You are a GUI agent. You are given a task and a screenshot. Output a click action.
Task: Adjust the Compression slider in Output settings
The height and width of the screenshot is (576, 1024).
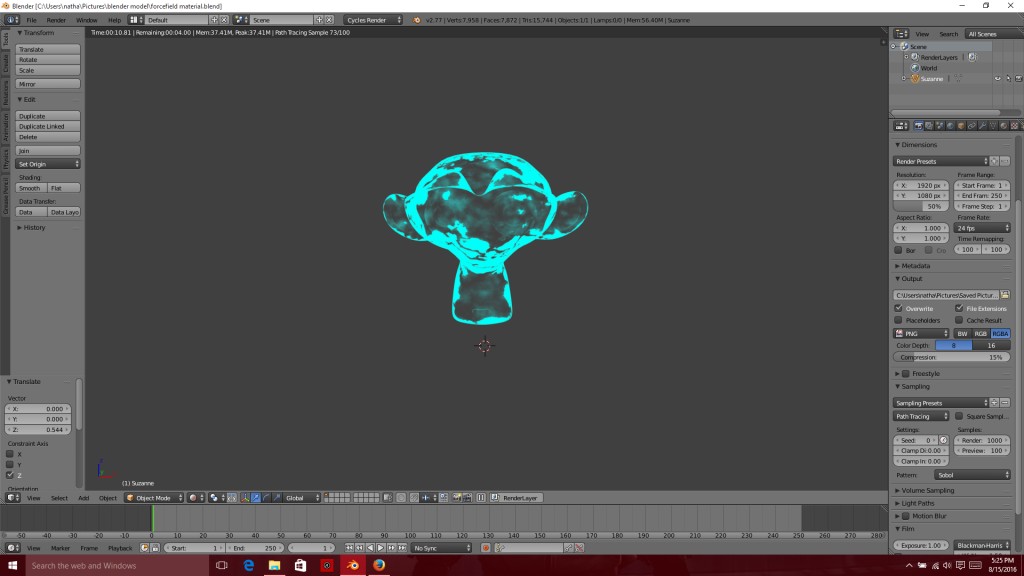(950, 357)
